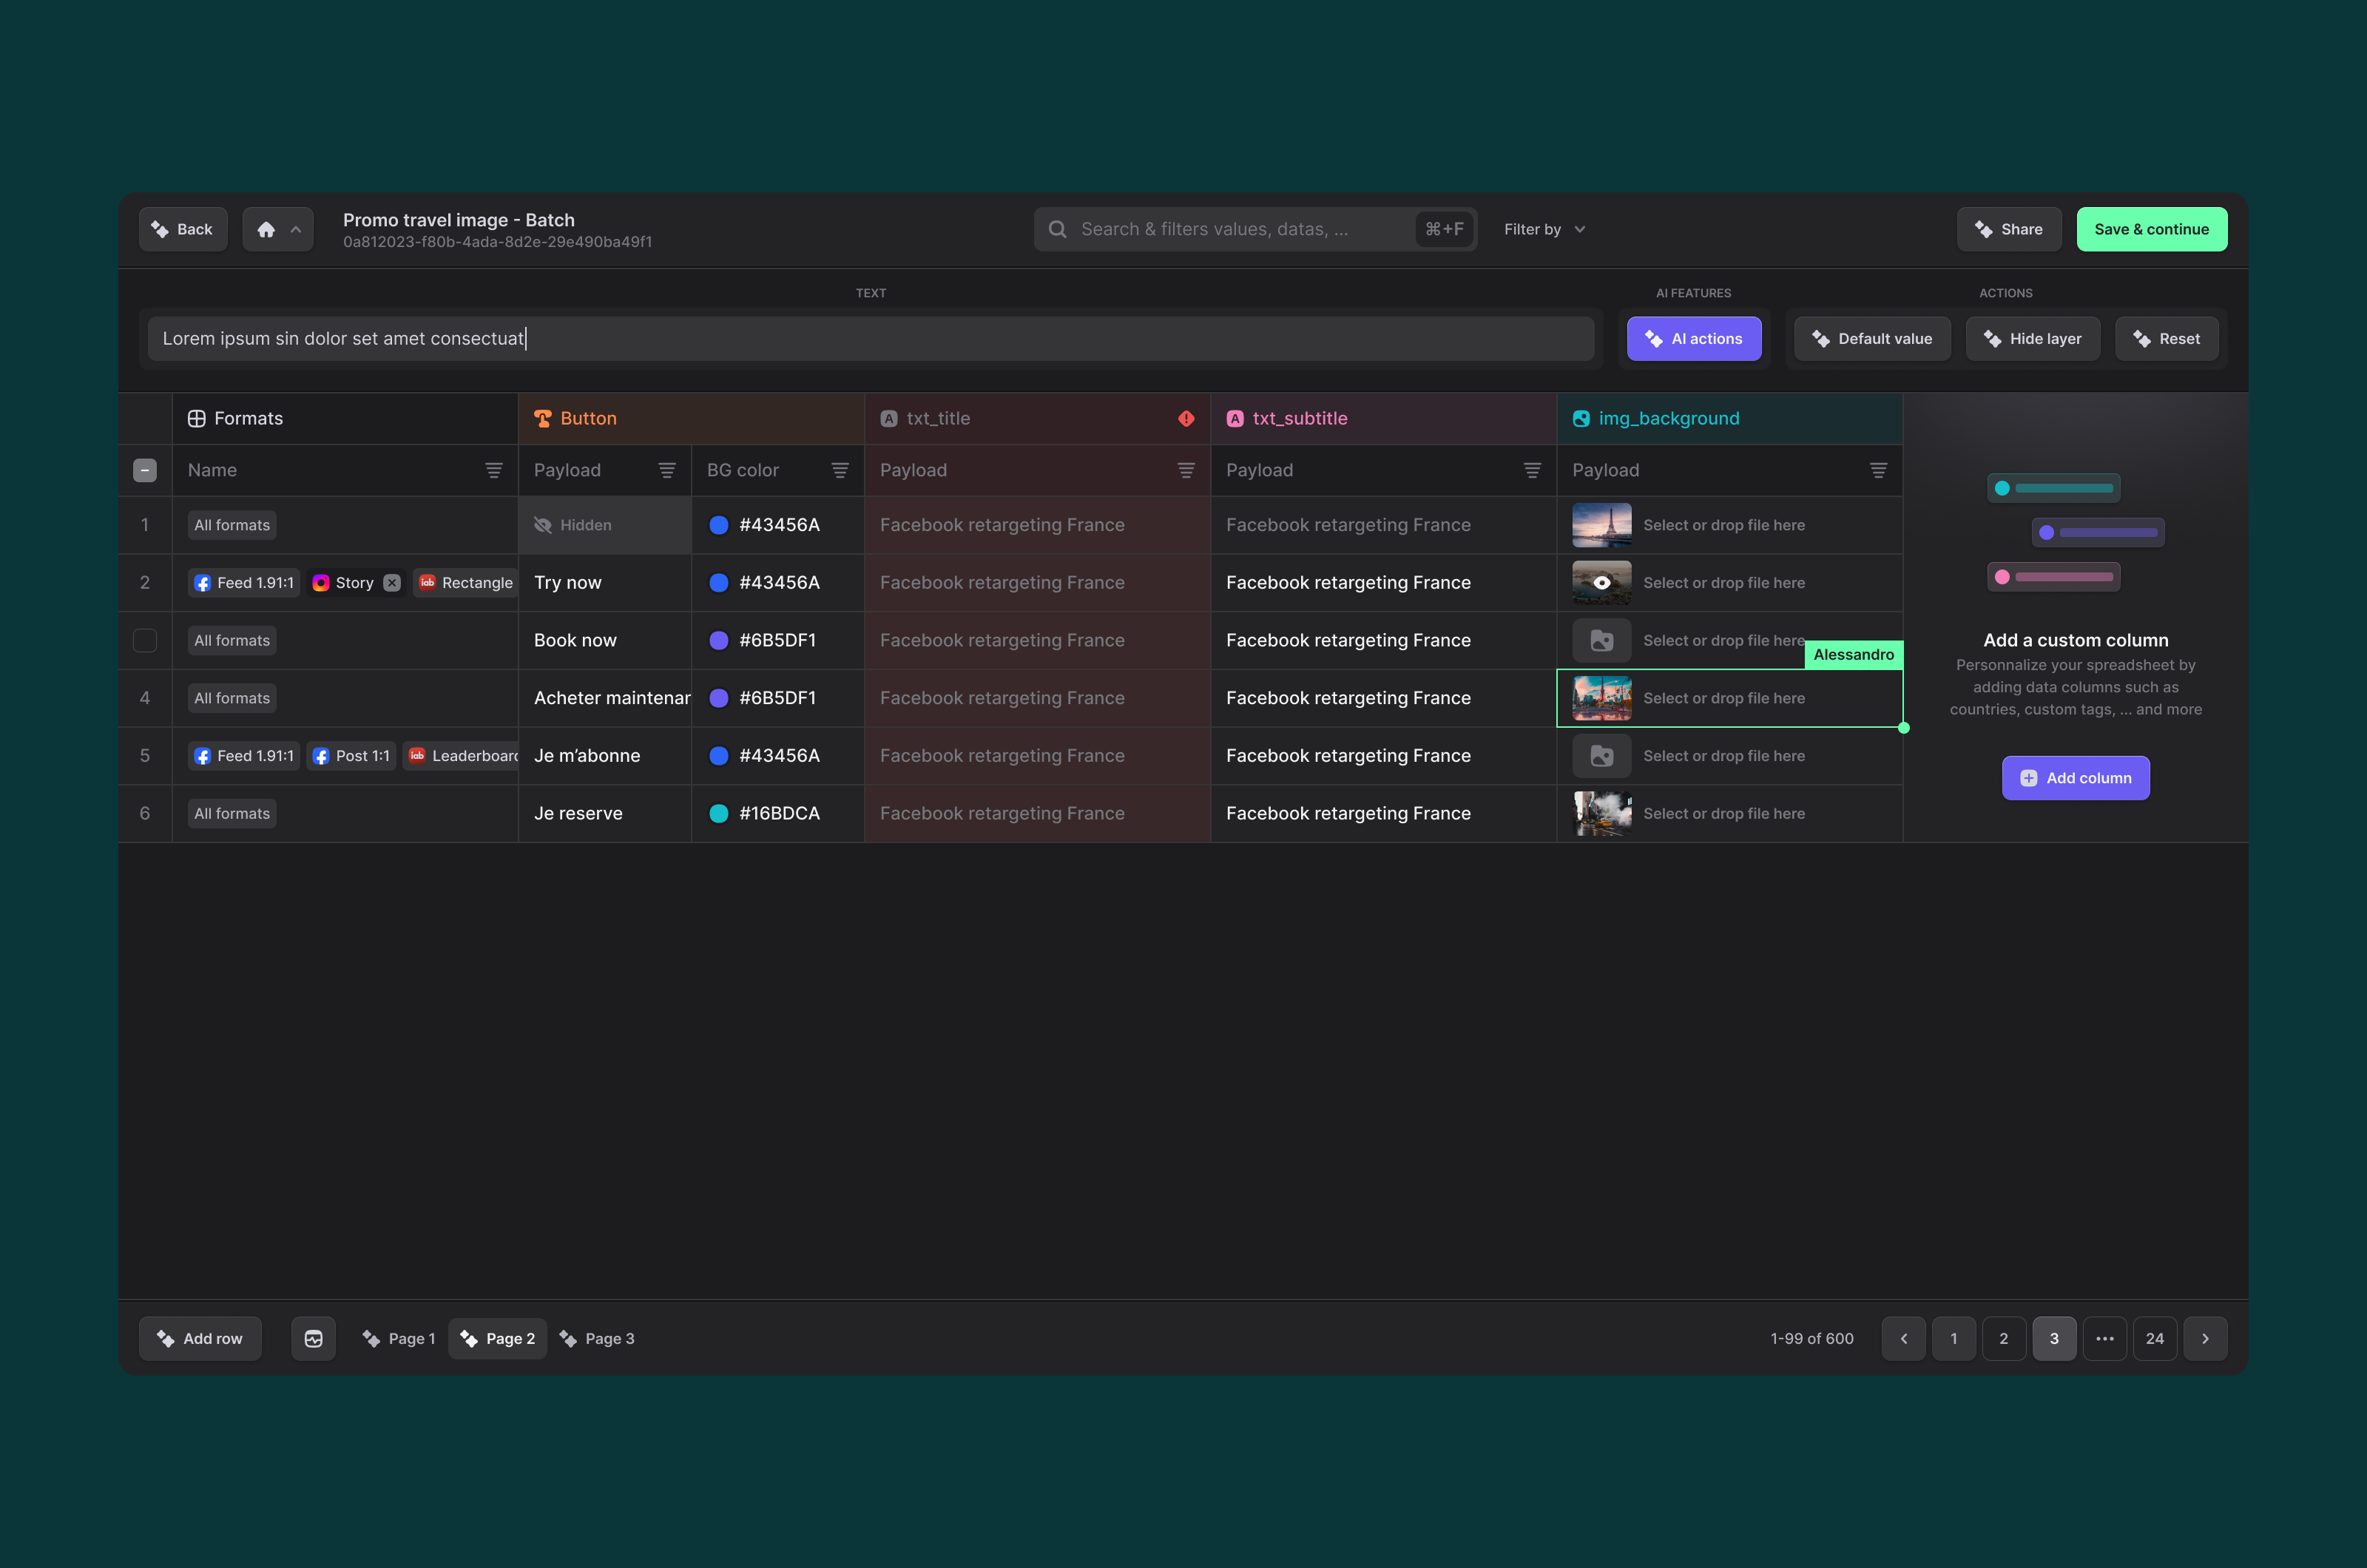Click Save & continue
The width and height of the screenshot is (2367, 1568).
tap(2151, 229)
